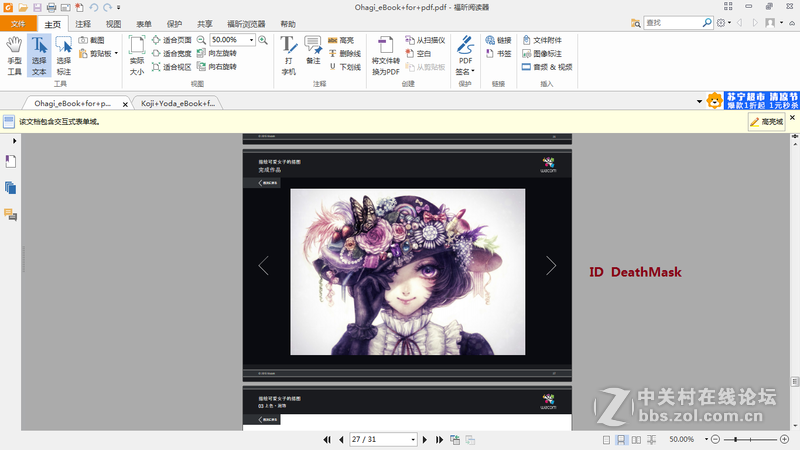
Task: Click the Undo arrow in quick access toolbar
Action: coord(93,7)
